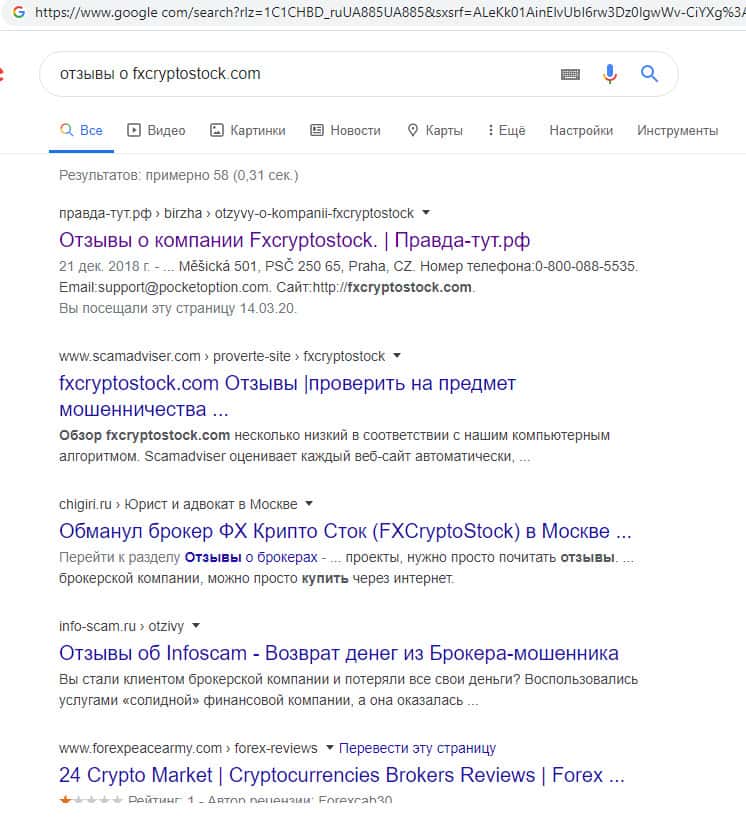This screenshot has height=818, width=746.
Task: Expand dropdown arrow beside info-scam.ru URL
Action: point(196,626)
